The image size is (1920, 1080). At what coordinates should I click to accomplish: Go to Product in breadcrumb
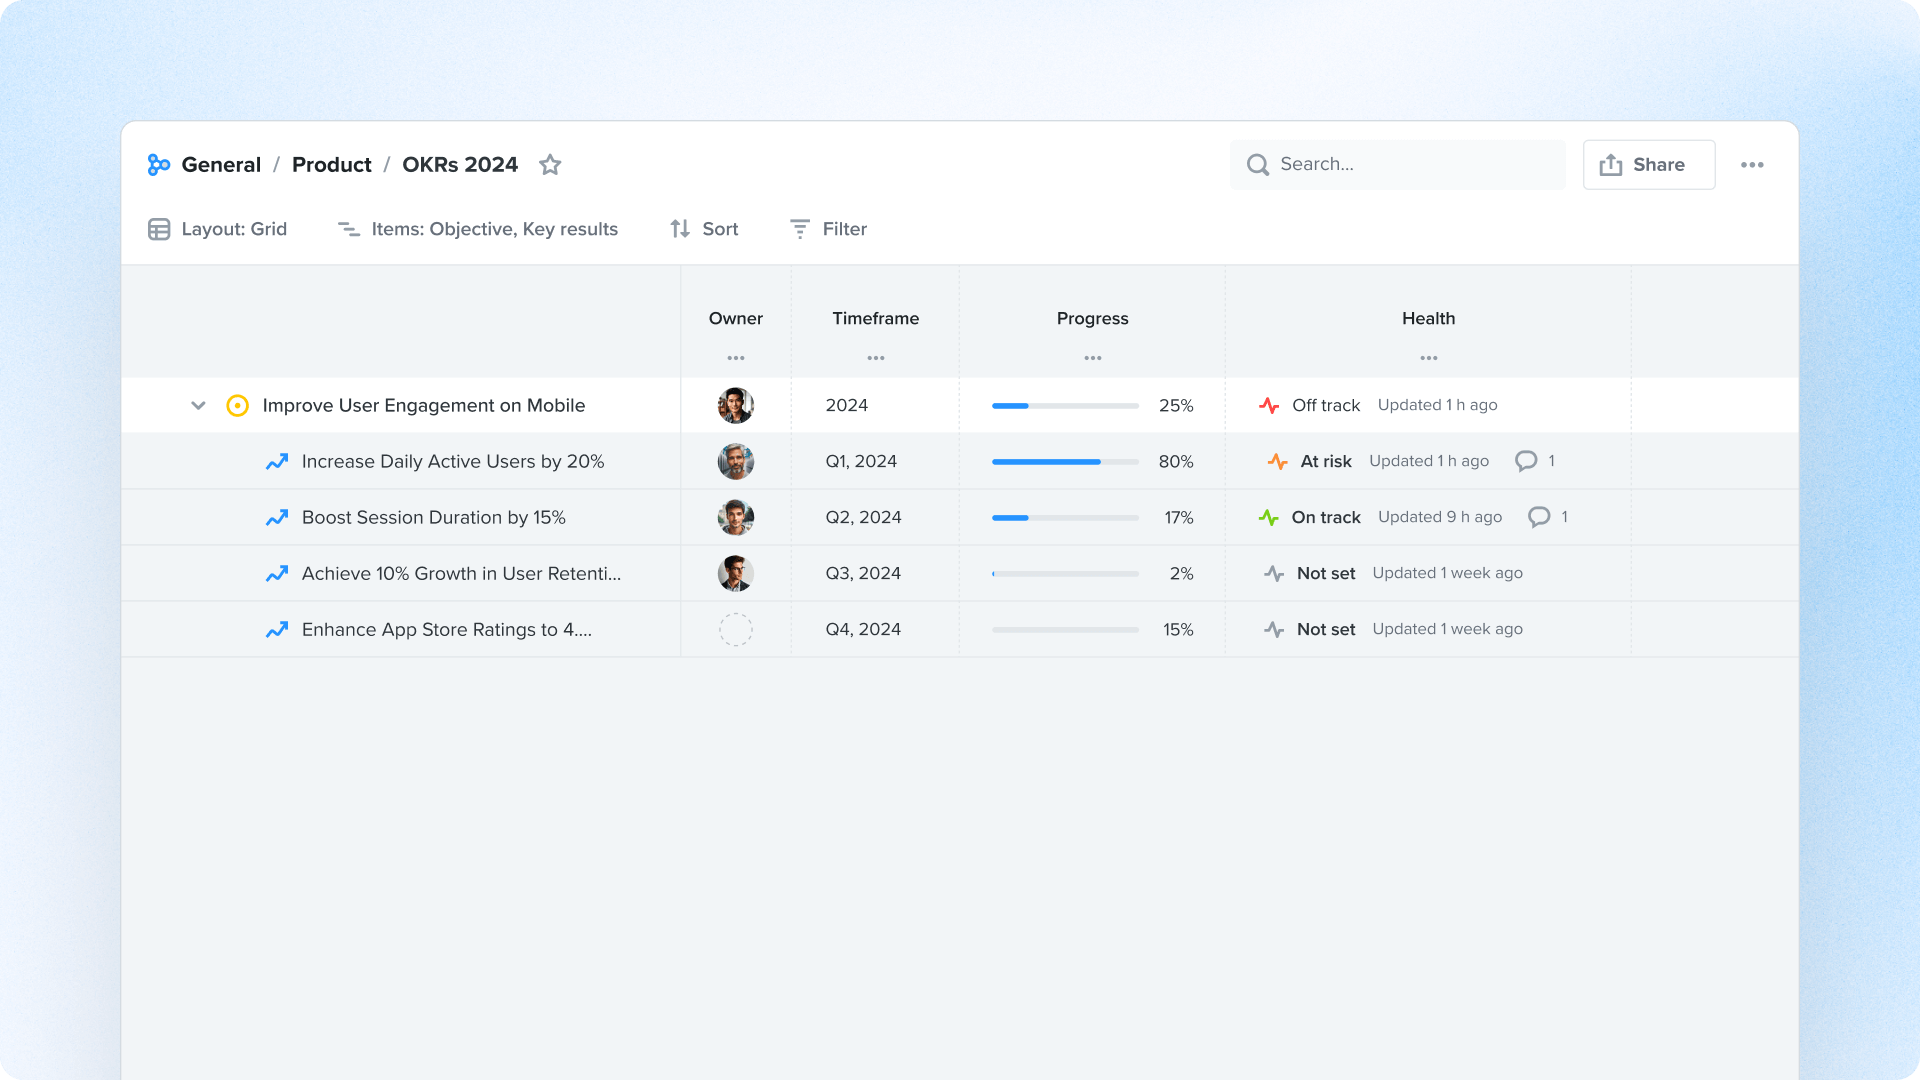click(331, 165)
